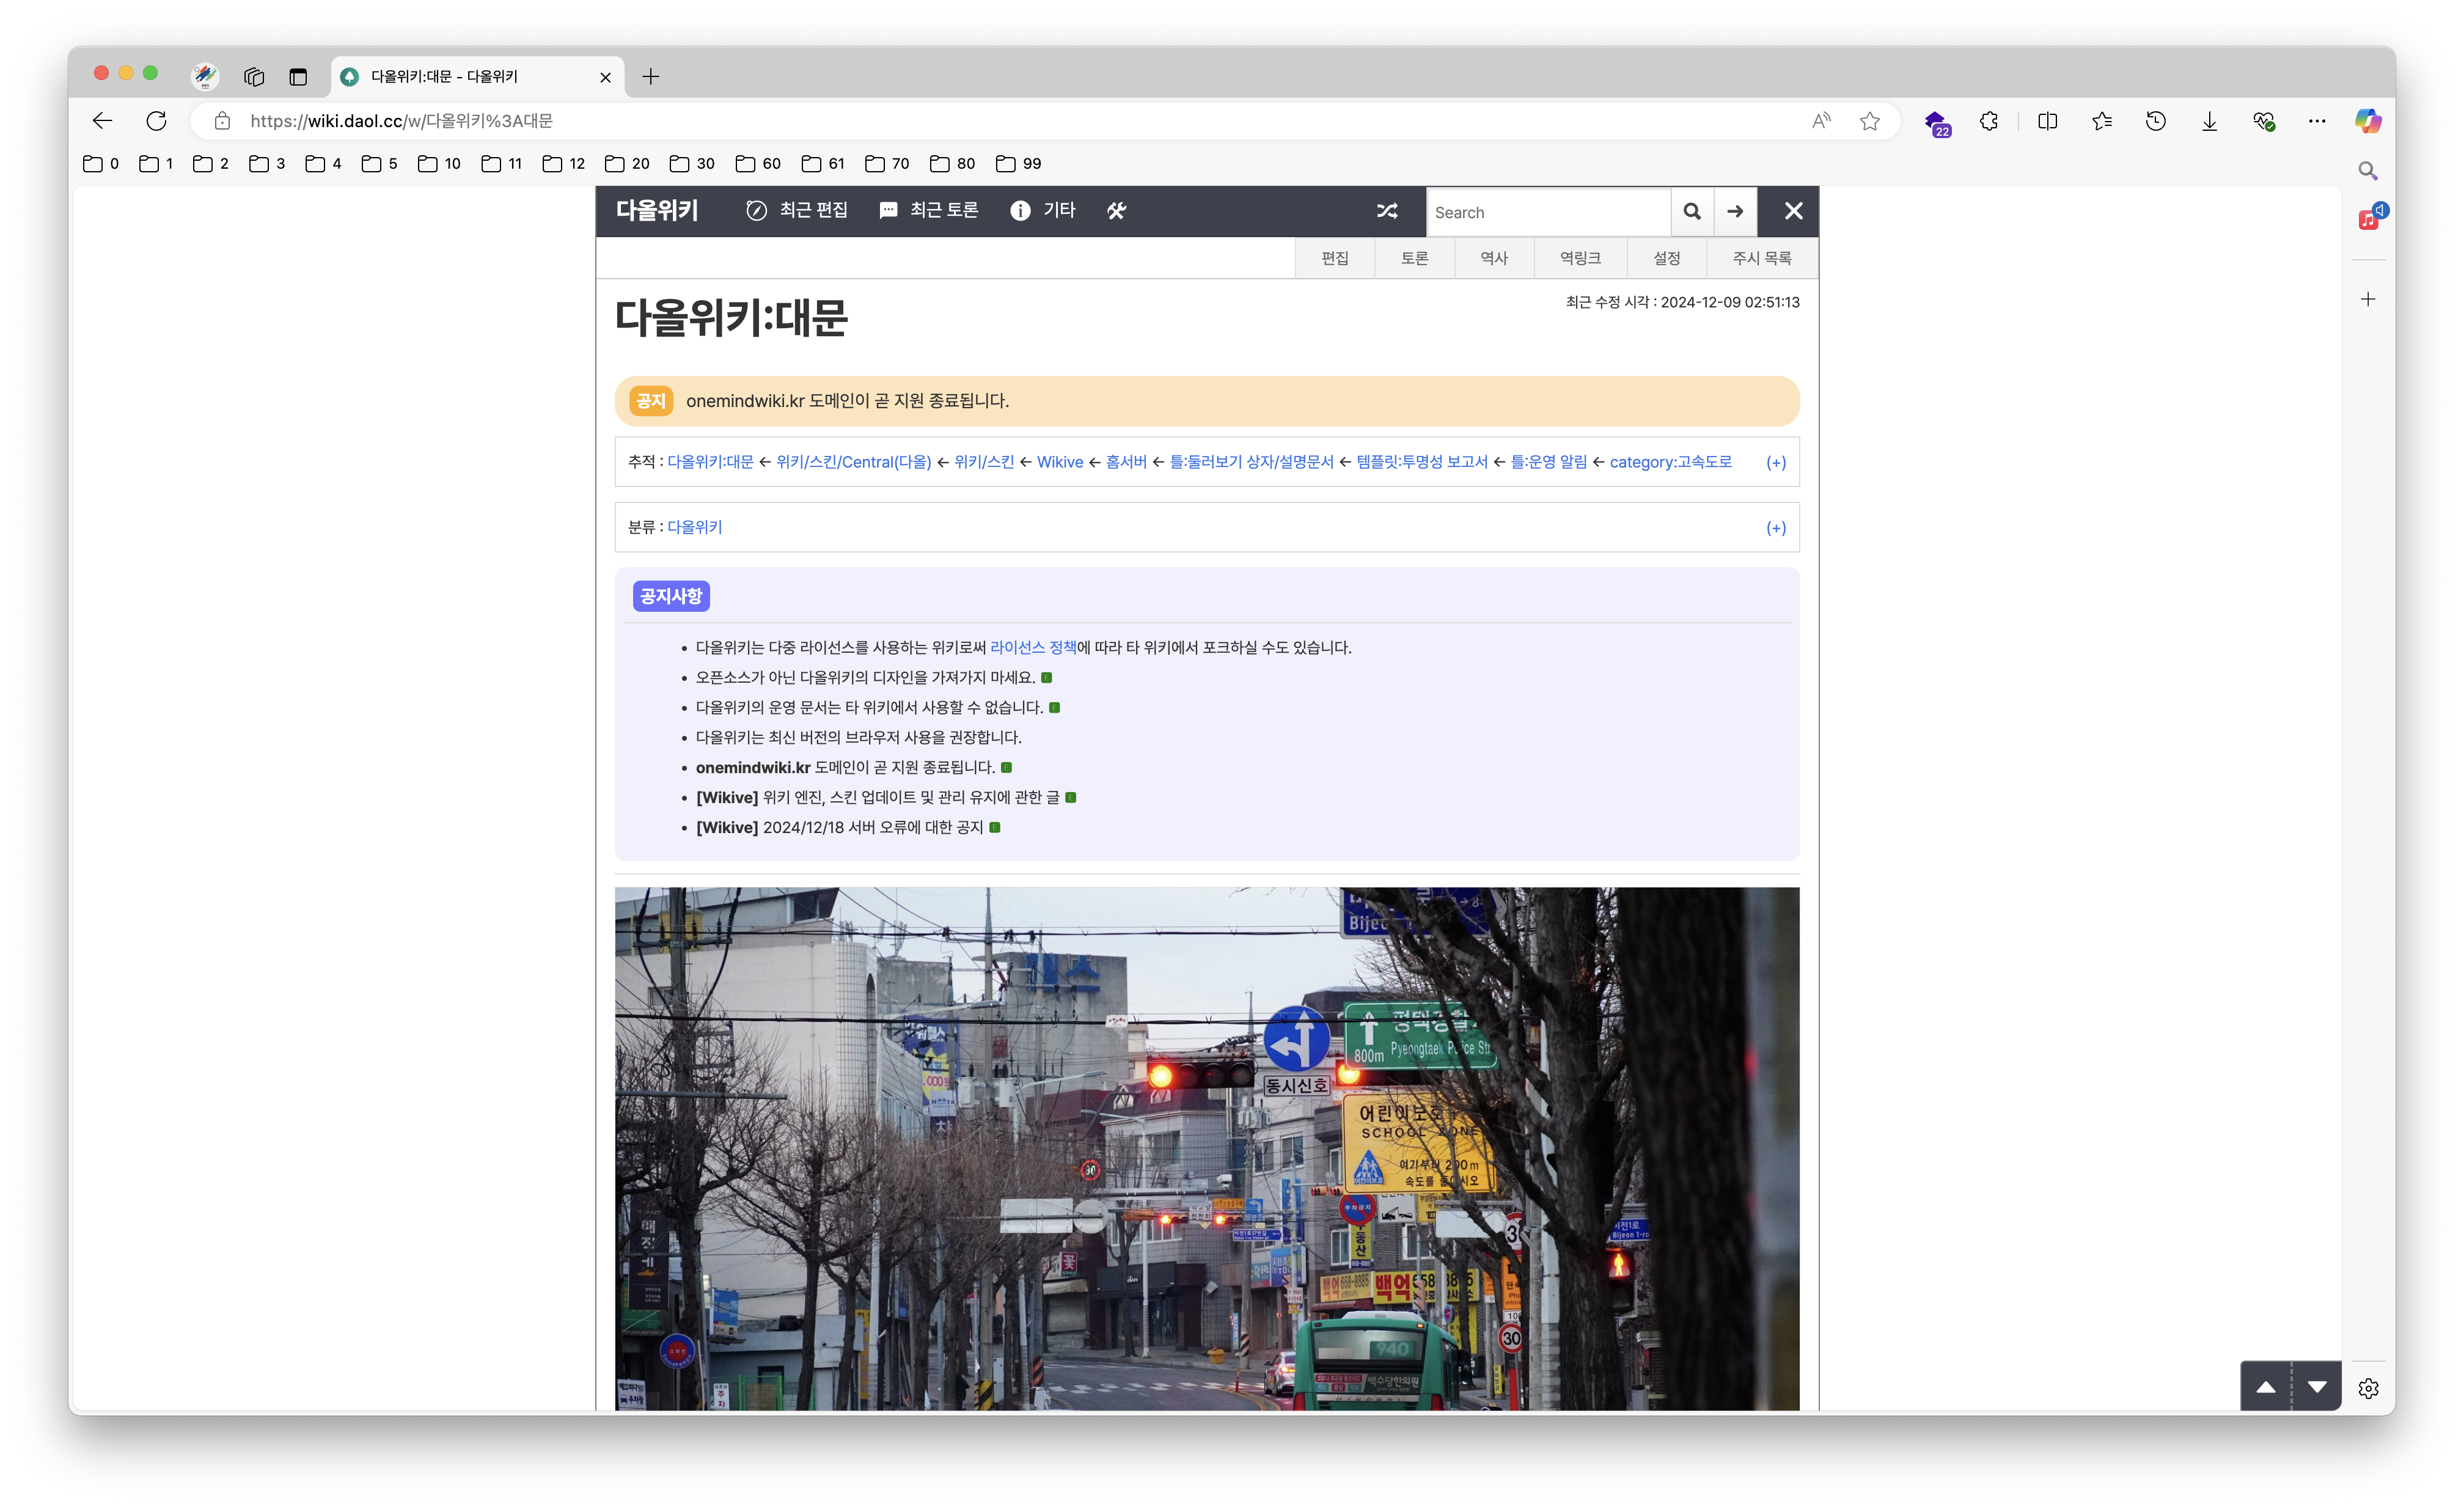
Task: Click the wiki Search input field
Action: (1548, 212)
